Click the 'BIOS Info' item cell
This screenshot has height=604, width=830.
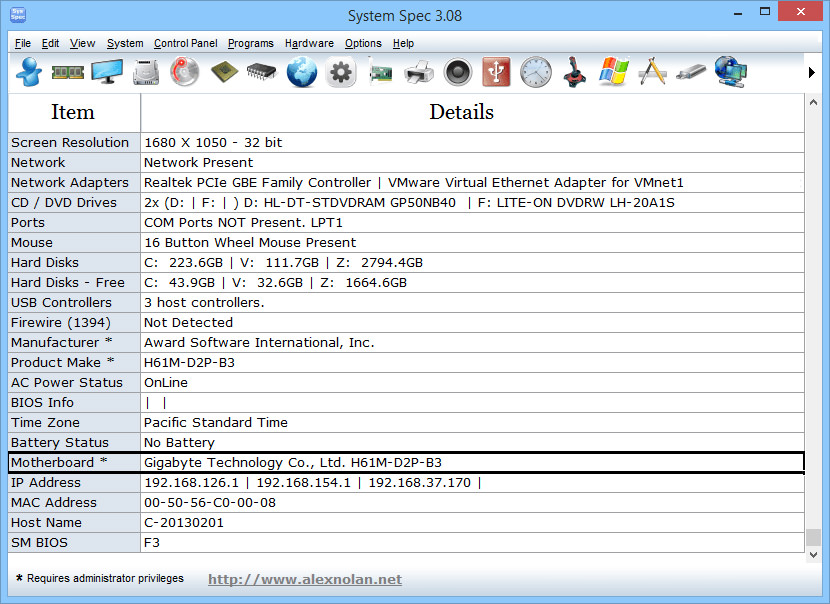click(x=74, y=403)
